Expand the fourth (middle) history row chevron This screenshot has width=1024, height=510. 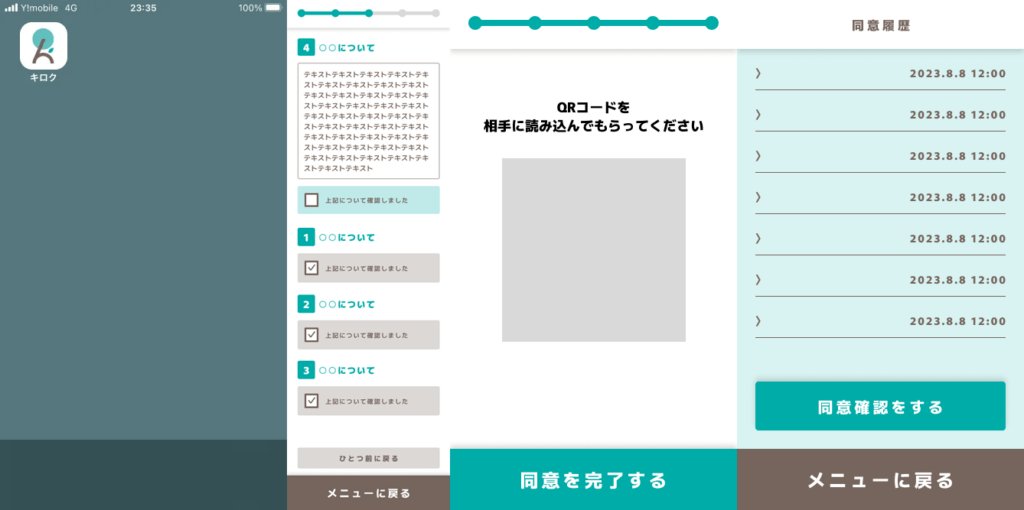pos(758,197)
